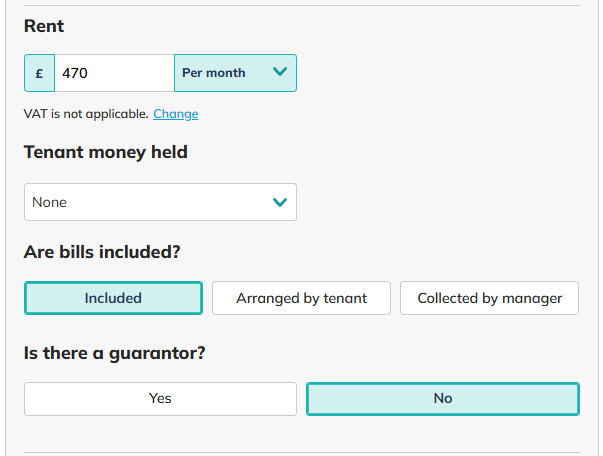This screenshot has width=603, height=456.
Task: Click the chevron arrow in None selector
Action: [280, 202]
